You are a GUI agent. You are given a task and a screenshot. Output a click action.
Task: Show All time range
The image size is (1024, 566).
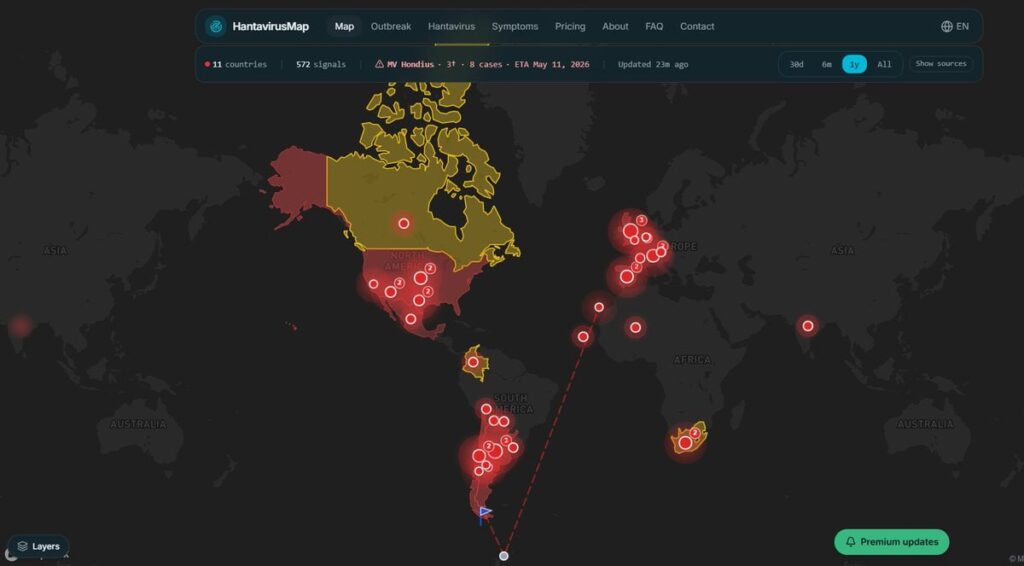point(884,64)
